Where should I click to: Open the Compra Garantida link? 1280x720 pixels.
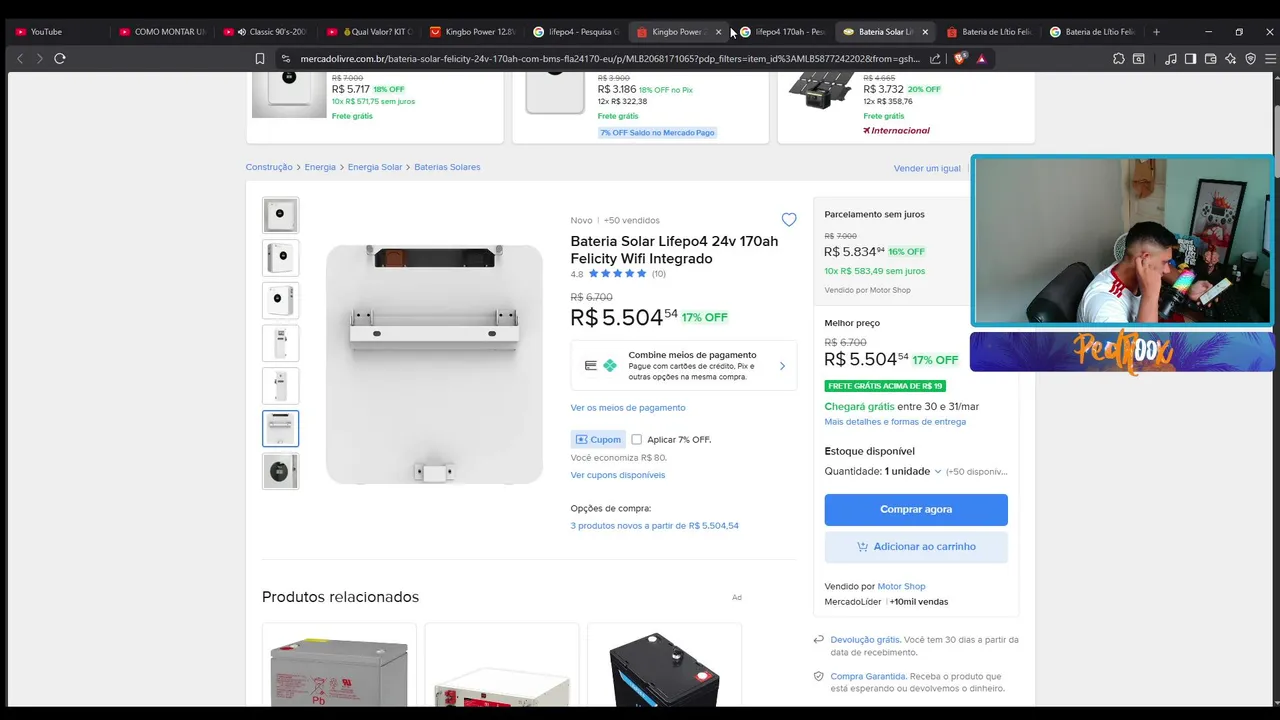[868, 676]
